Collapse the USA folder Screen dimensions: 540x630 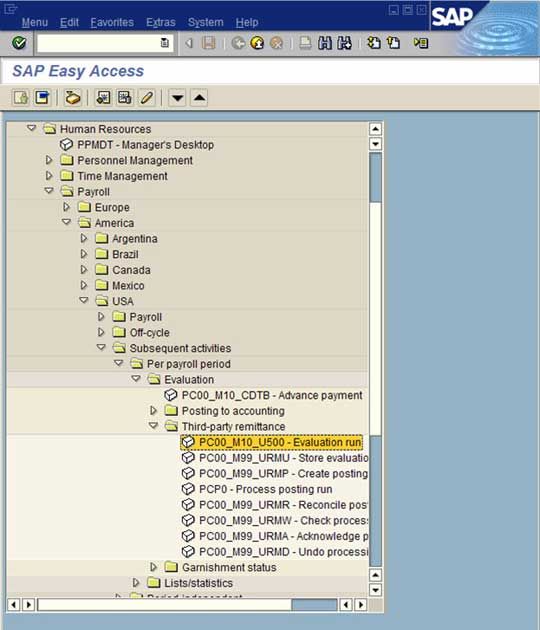pos(84,301)
